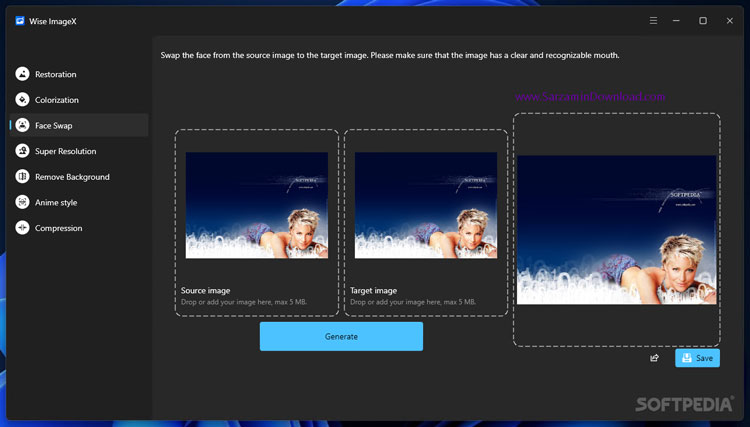Open the Compression label
750x427 pixels.
click(x=58, y=228)
